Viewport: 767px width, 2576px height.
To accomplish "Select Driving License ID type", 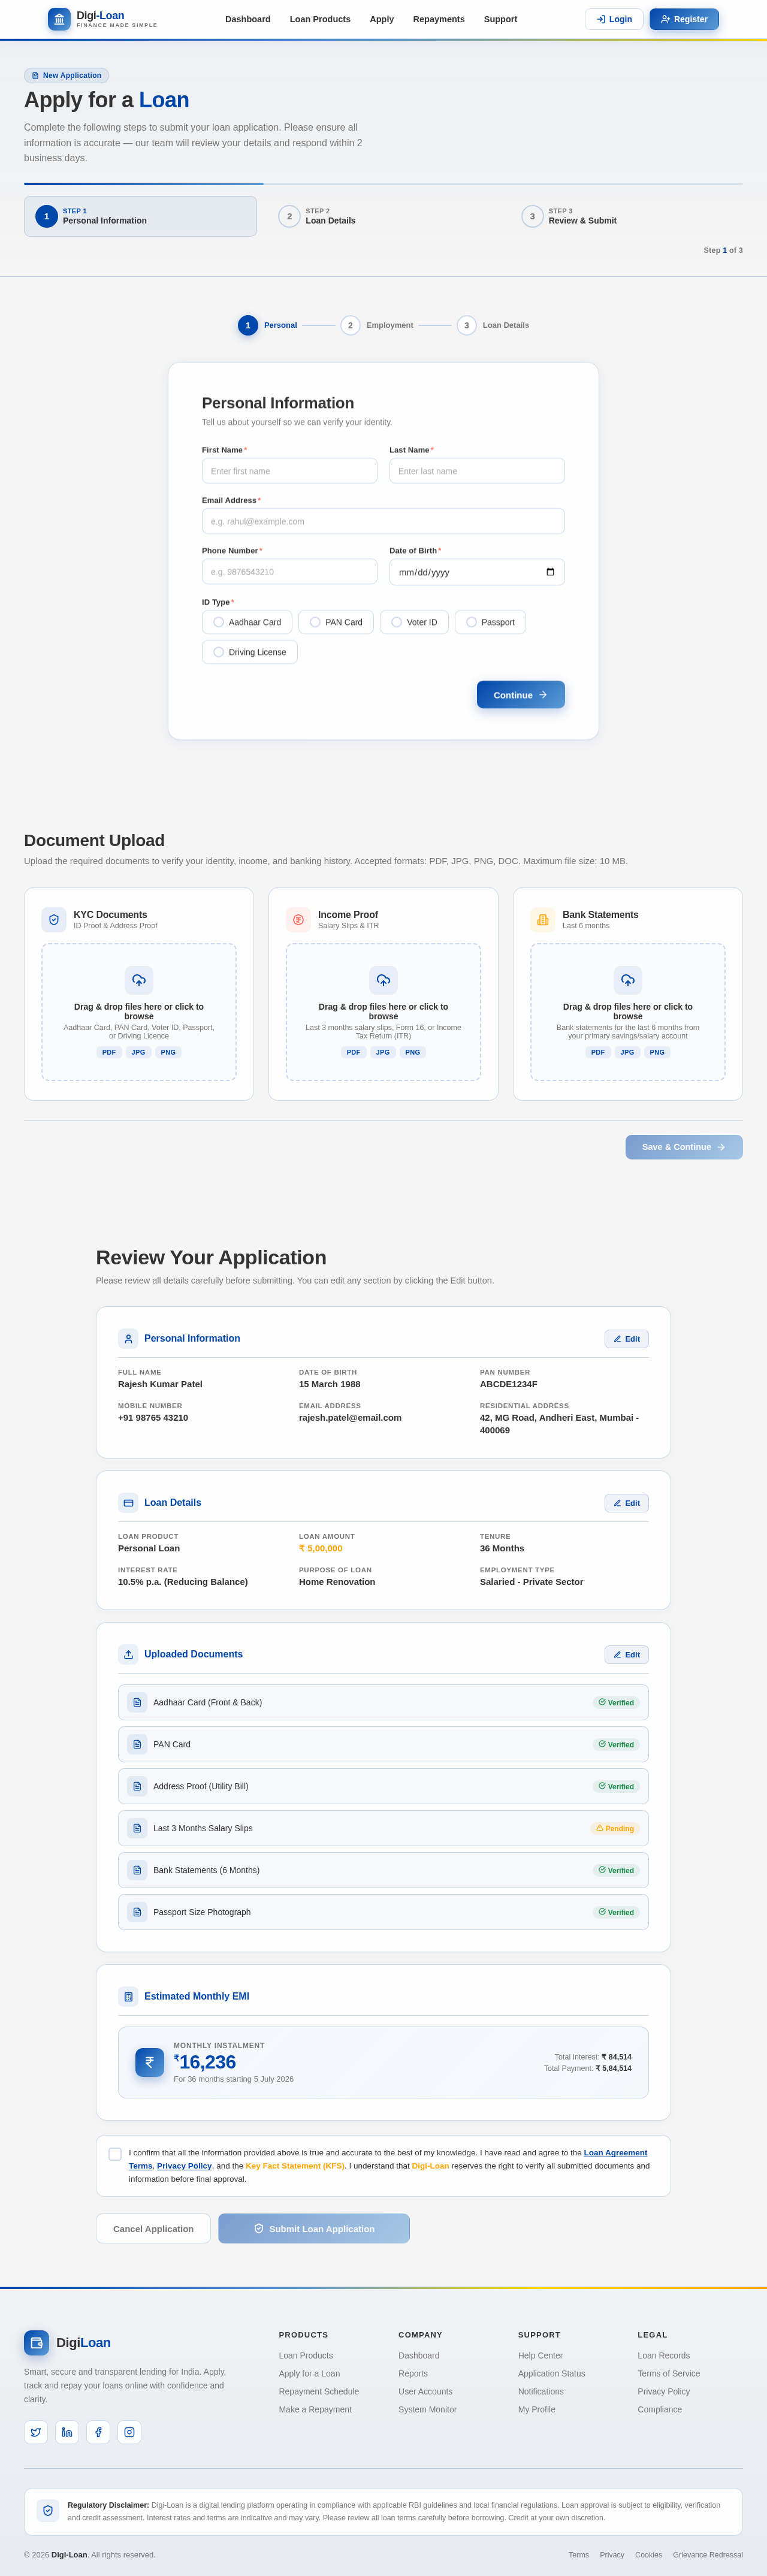I will pyautogui.click(x=250, y=652).
